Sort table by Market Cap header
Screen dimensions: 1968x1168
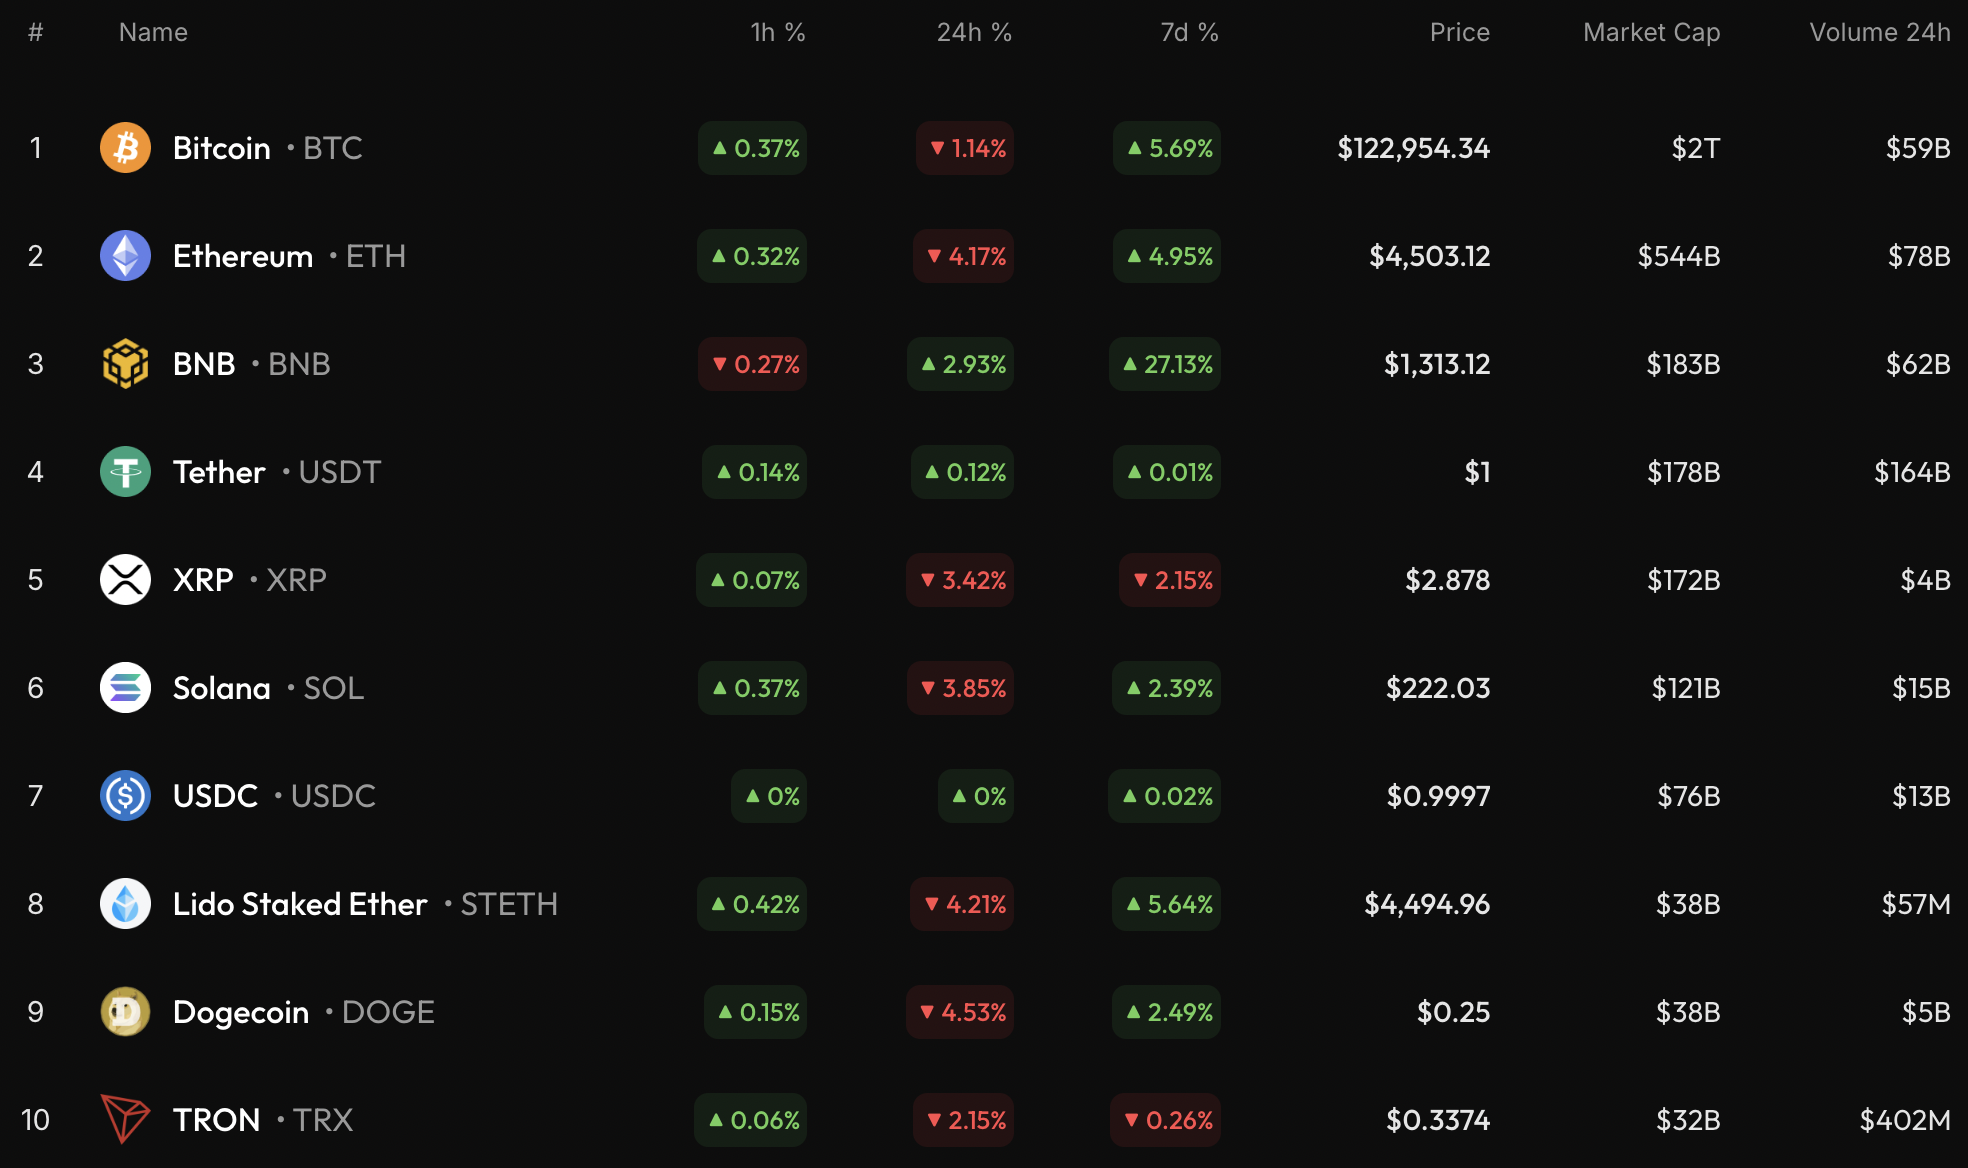[1651, 33]
